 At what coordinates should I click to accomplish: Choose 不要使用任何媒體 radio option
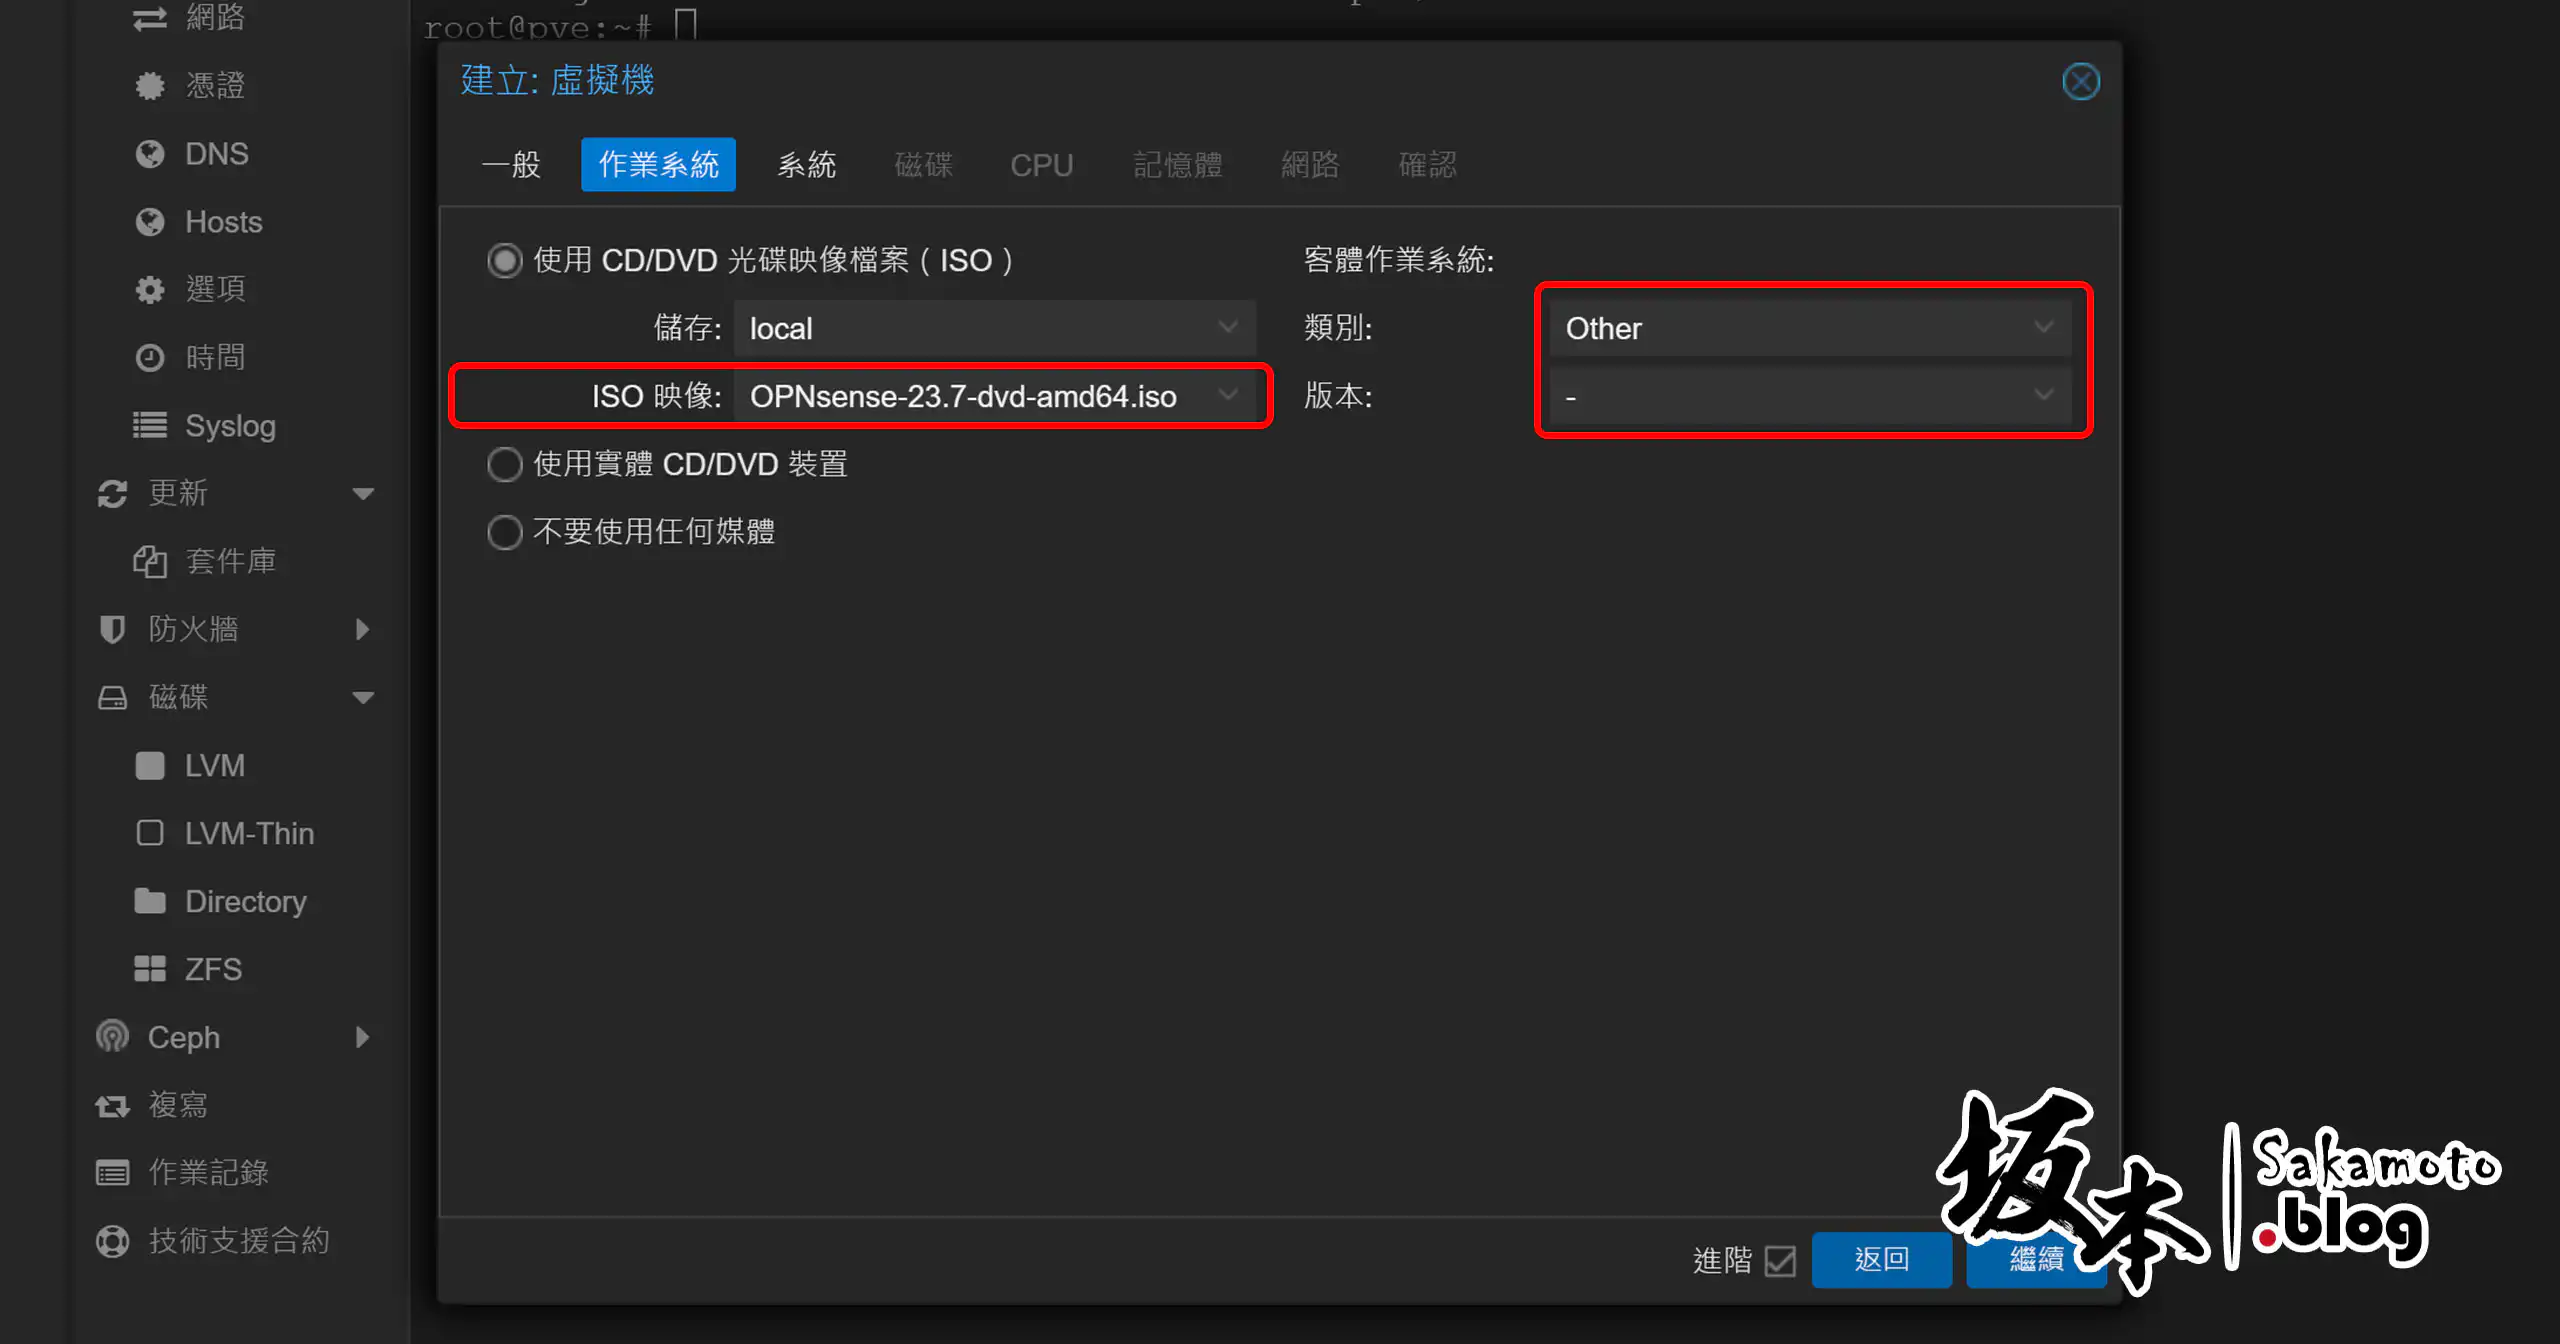505,531
